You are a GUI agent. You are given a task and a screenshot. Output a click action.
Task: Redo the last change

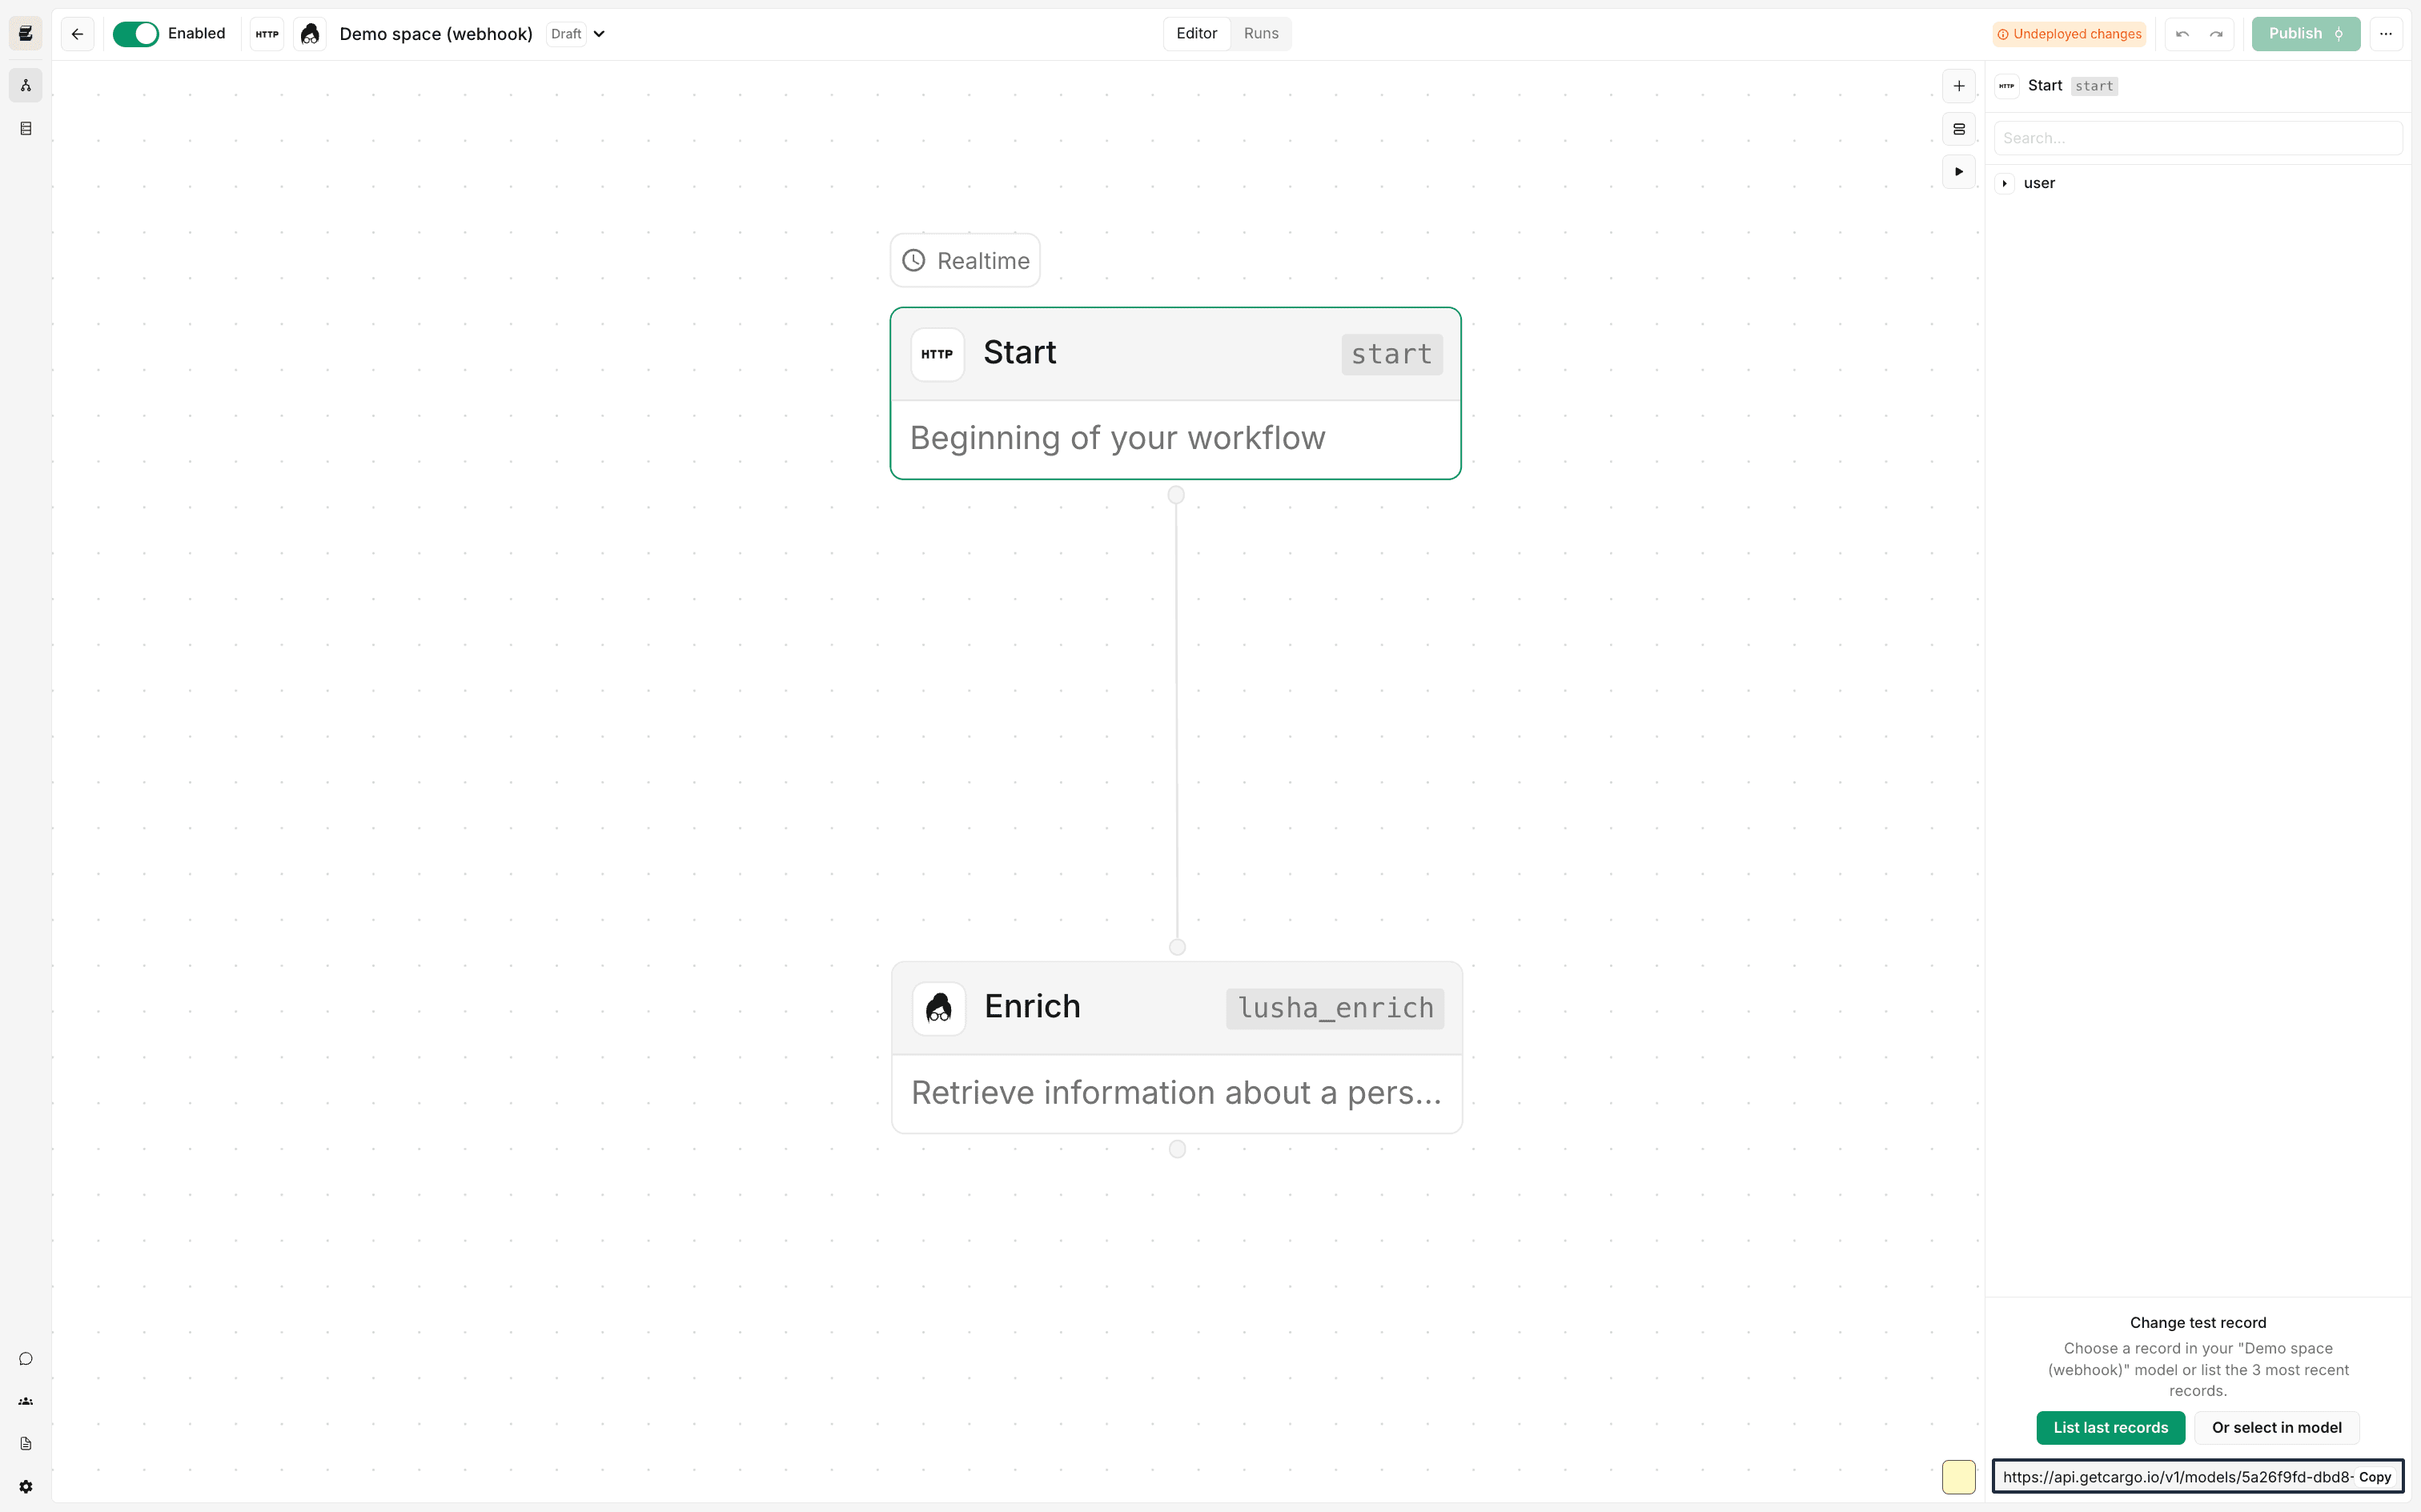click(2216, 33)
